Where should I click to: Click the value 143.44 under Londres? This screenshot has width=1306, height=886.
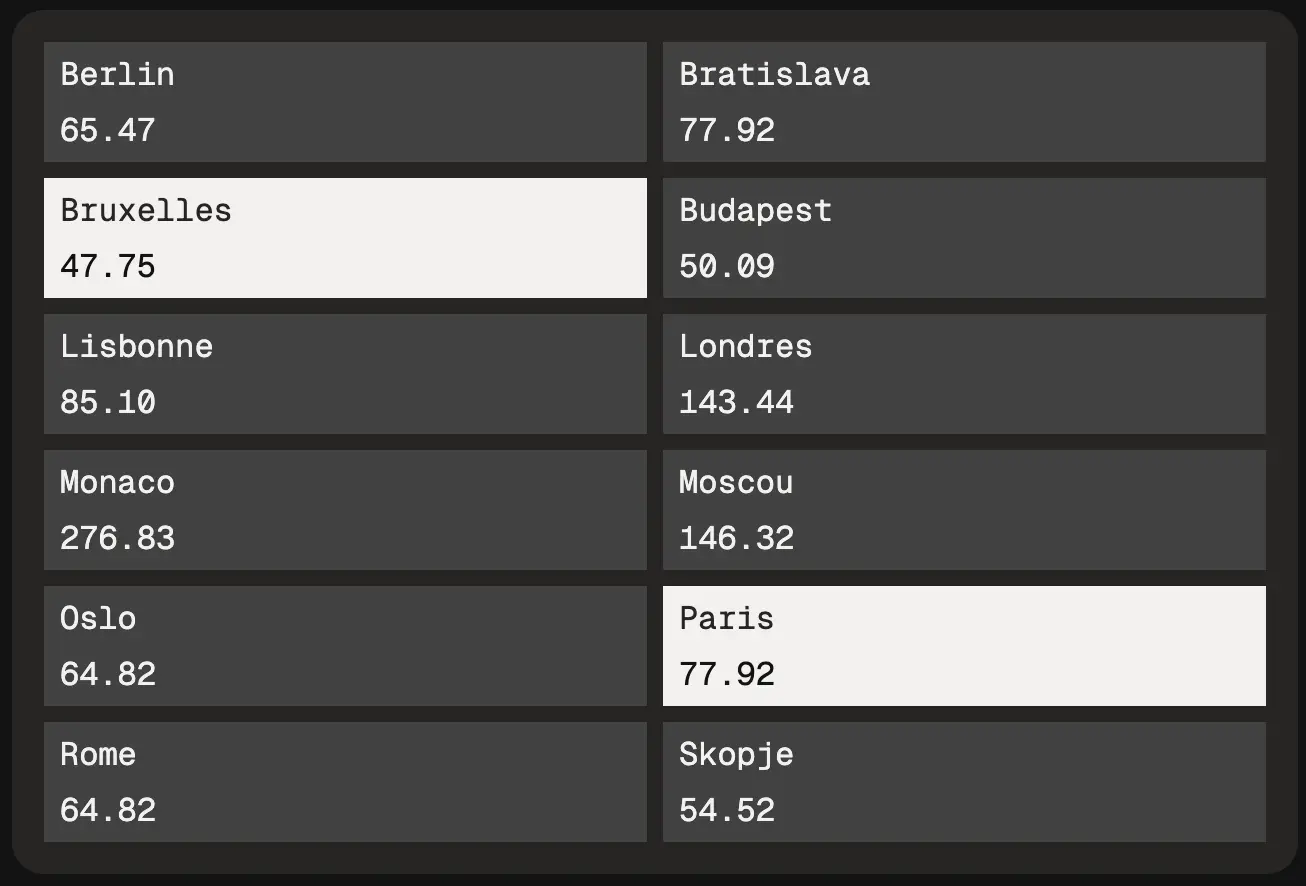pyautogui.click(x=736, y=402)
